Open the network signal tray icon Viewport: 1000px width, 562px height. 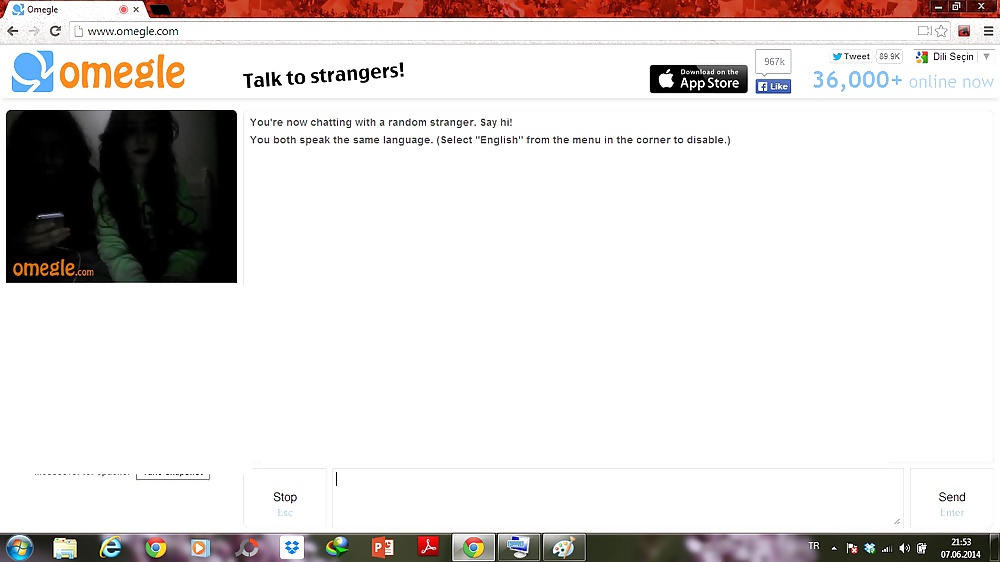pyautogui.click(x=886, y=548)
